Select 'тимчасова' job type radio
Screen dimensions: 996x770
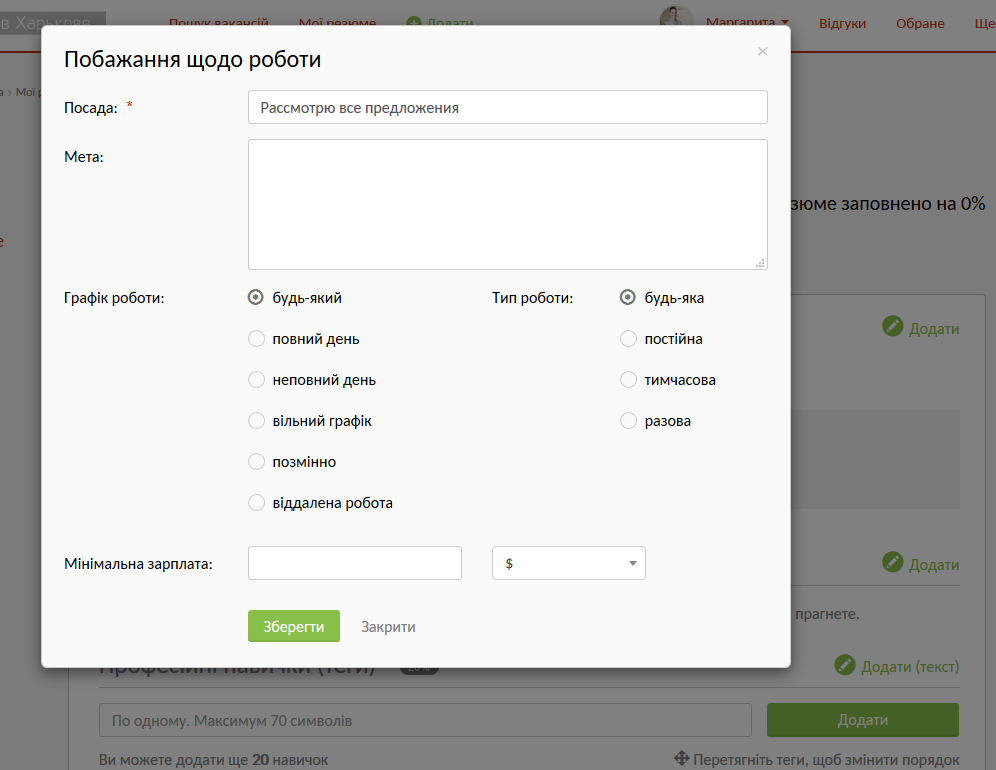tap(628, 380)
